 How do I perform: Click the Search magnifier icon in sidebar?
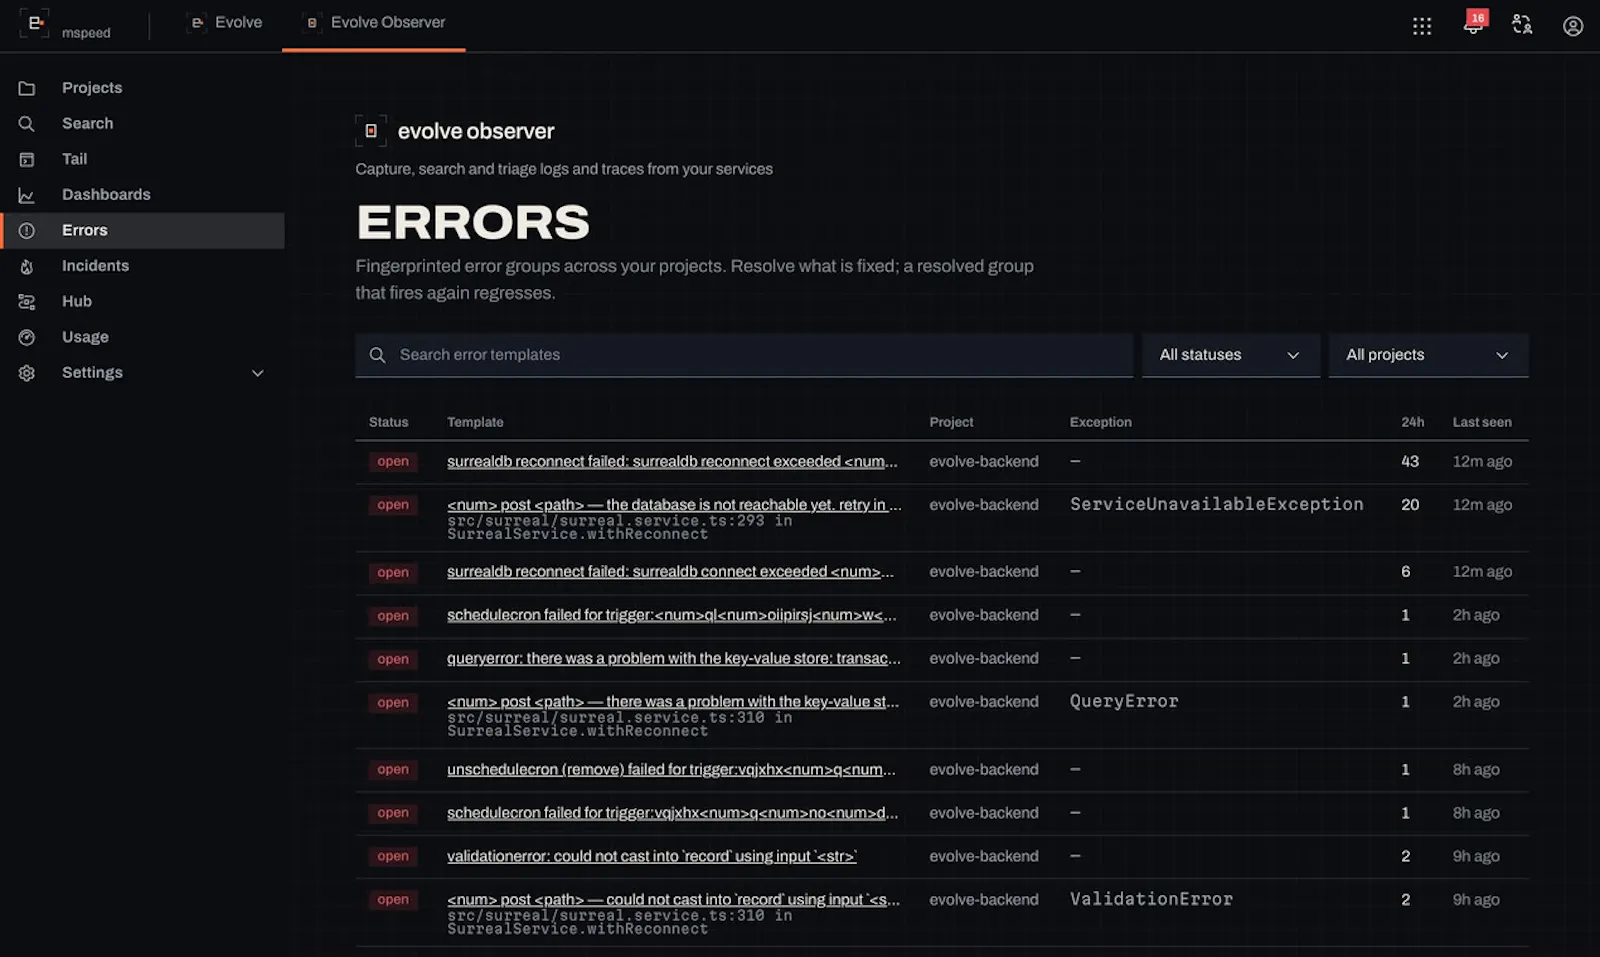[x=27, y=124]
